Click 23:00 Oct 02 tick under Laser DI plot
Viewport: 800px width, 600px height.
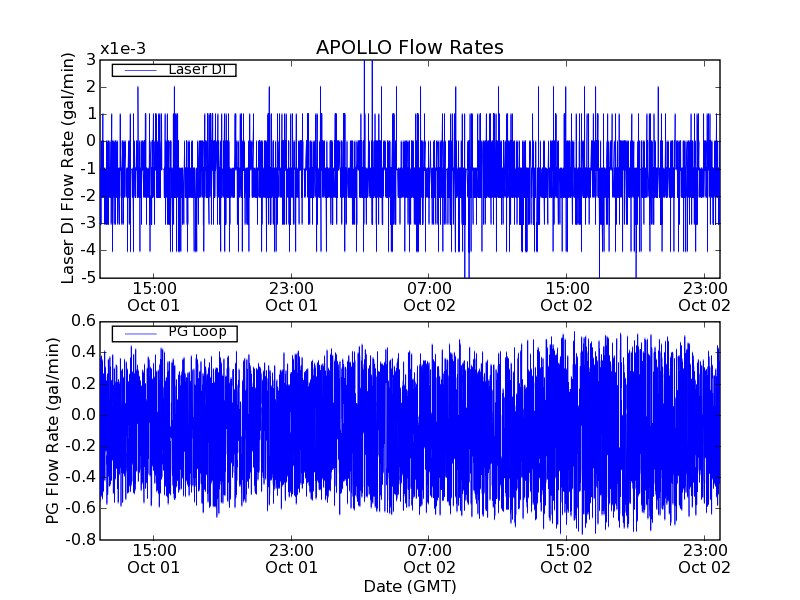point(705,296)
